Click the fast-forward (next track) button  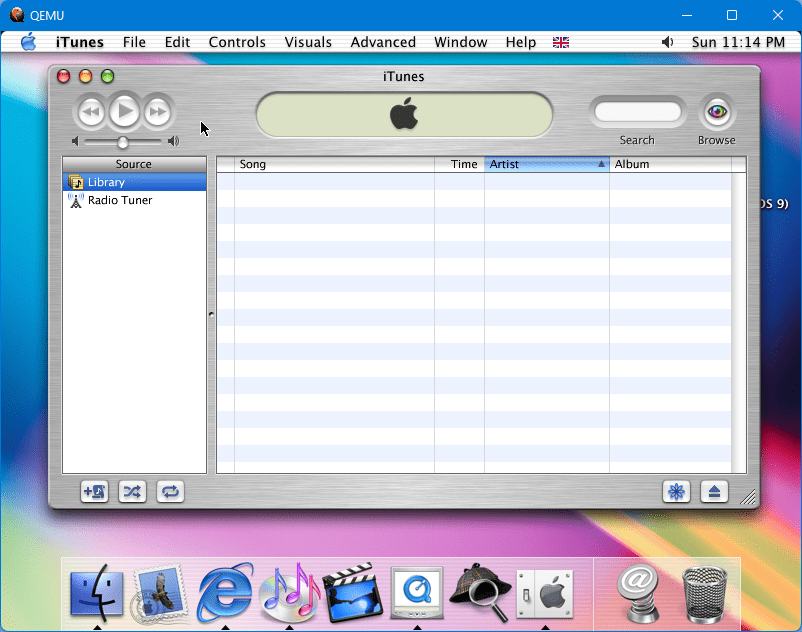click(157, 111)
